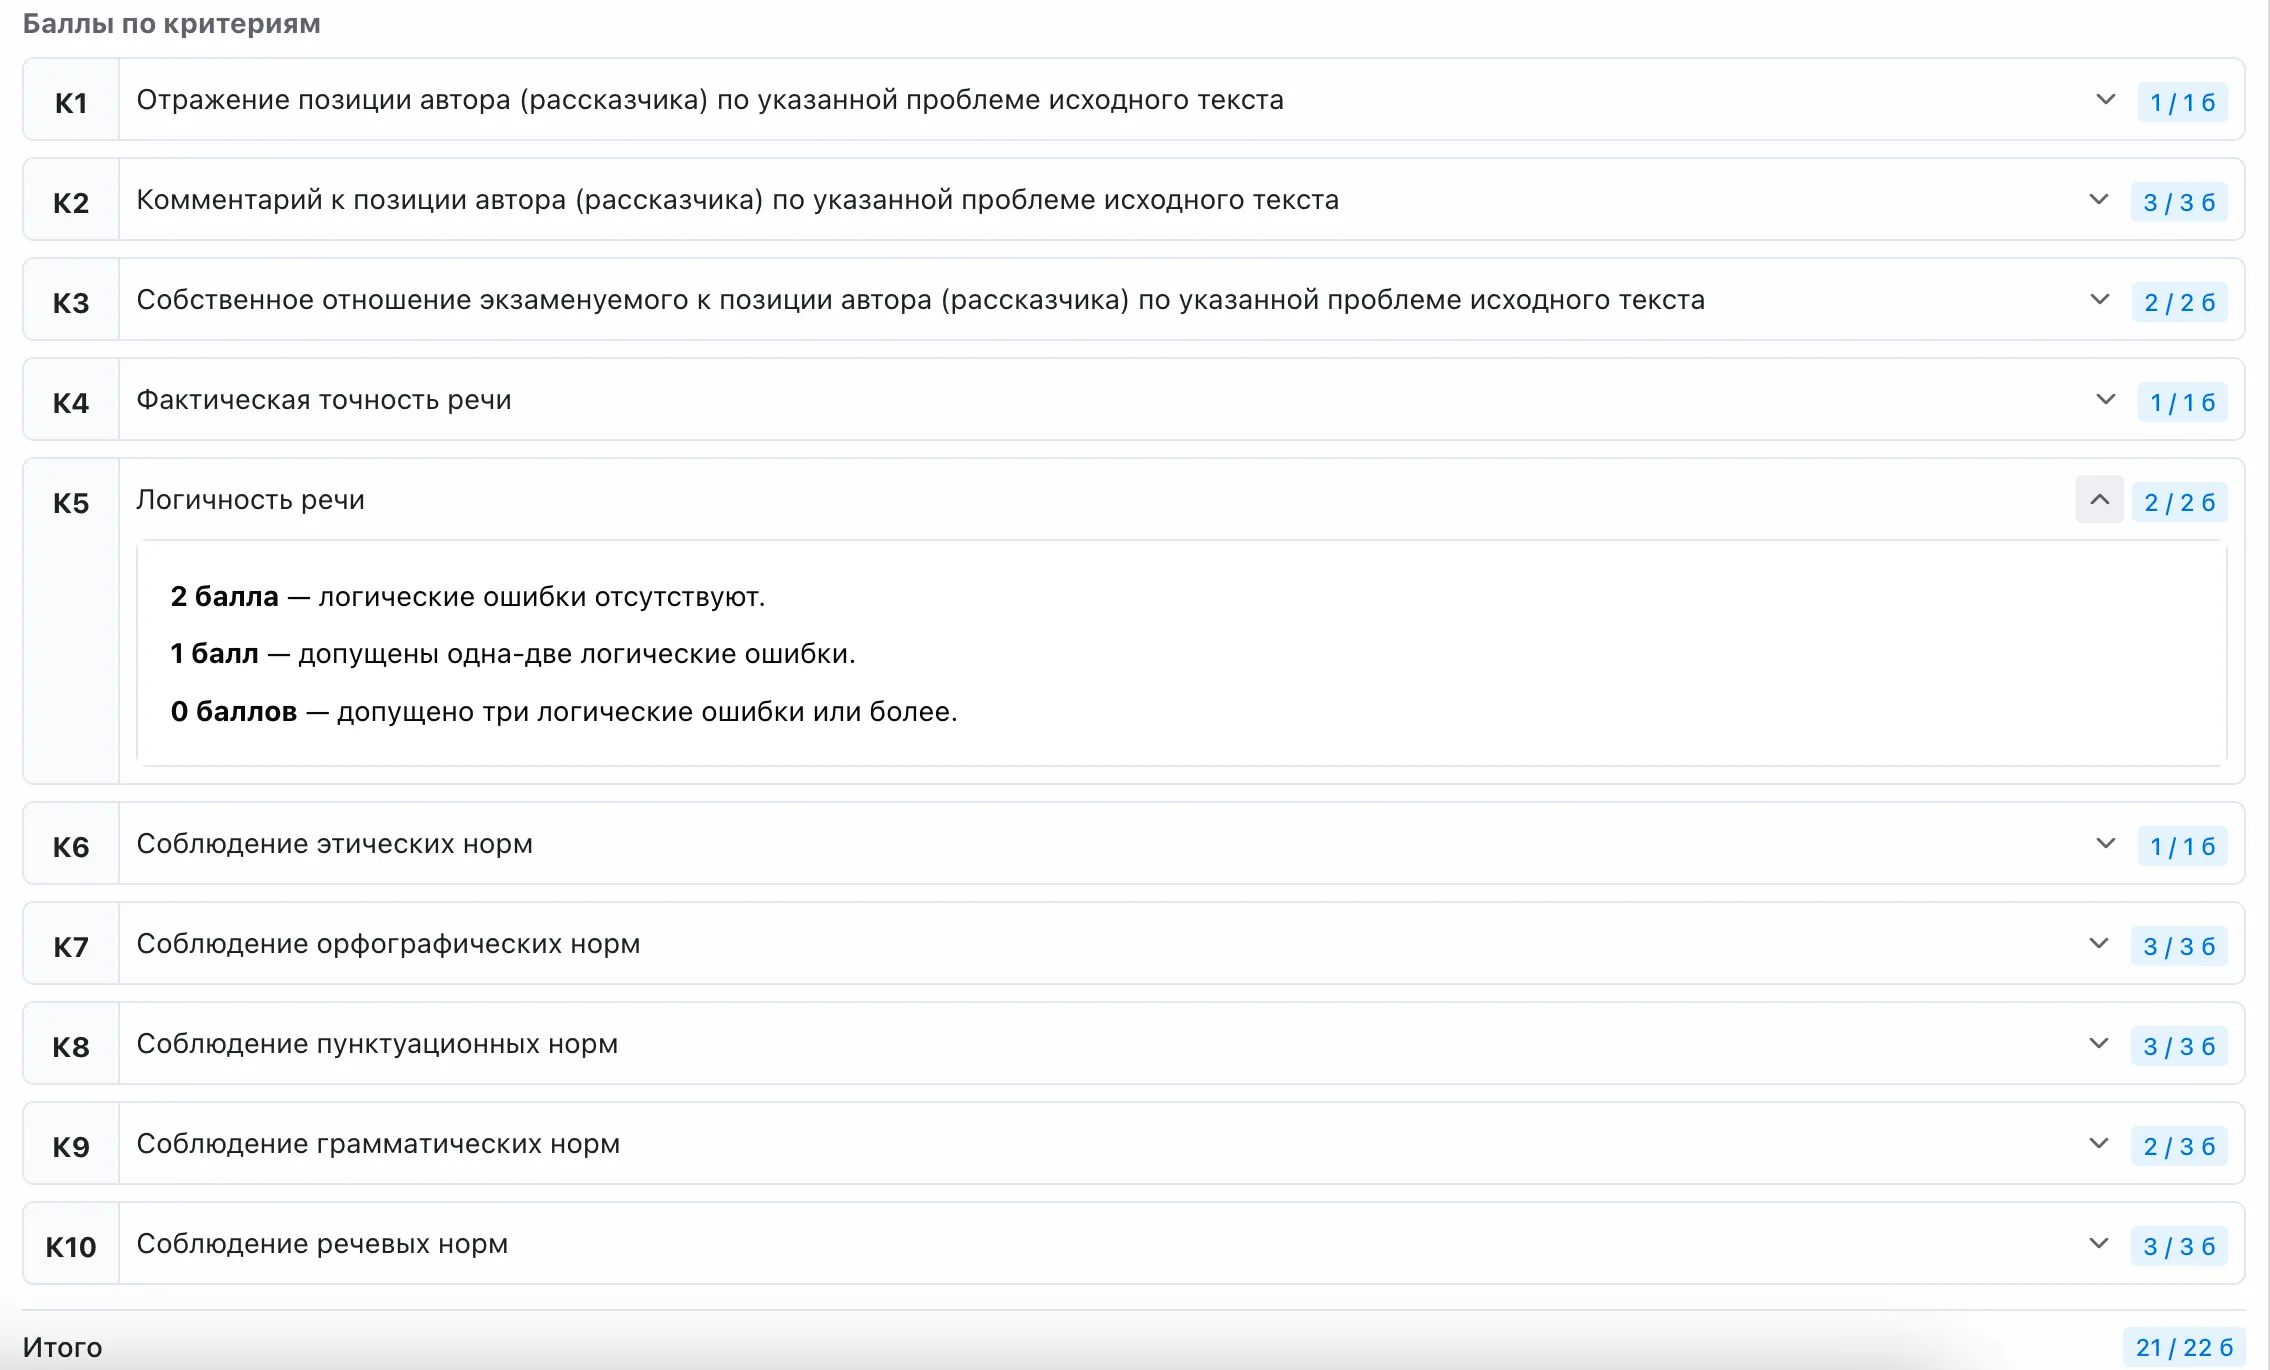Click the K1 score badge 1/1 б
Viewport: 2270px width, 1370px height.
coord(2182,102)
